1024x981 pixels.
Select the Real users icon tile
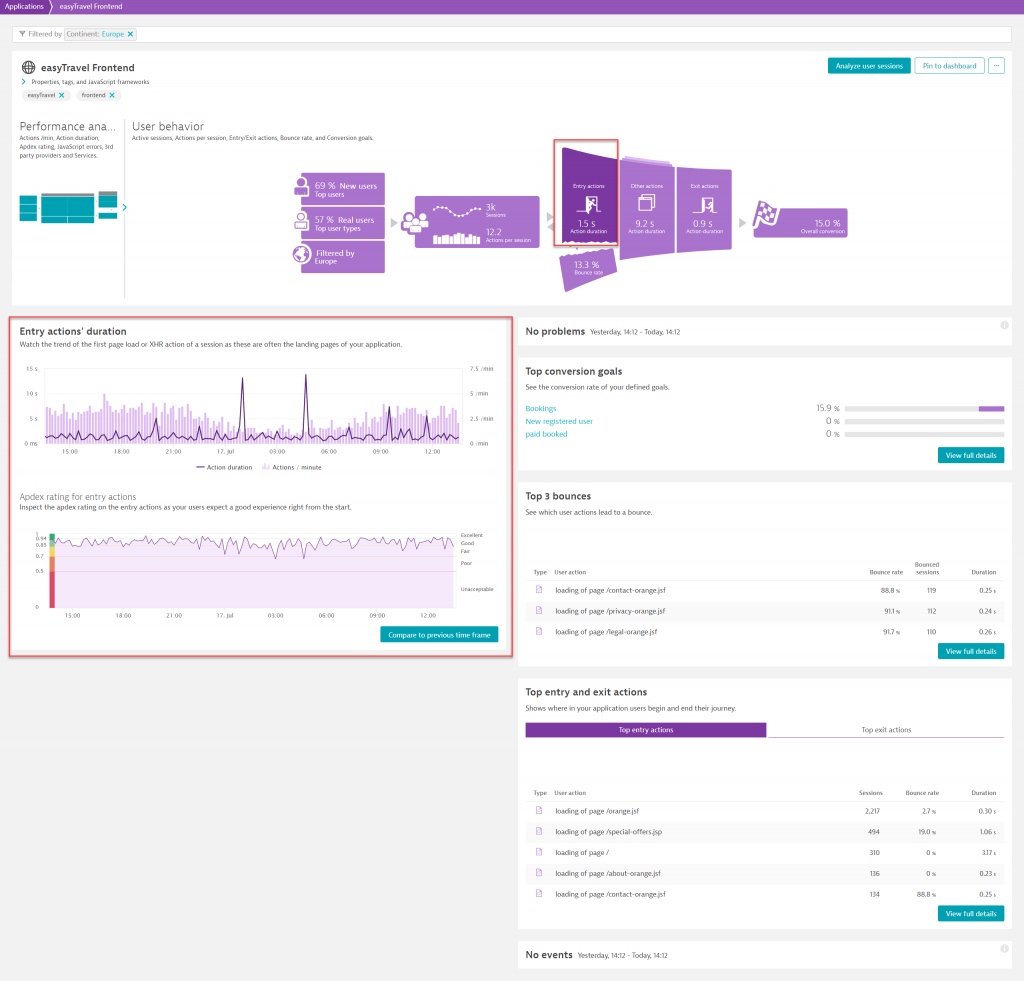click(x=301, y=222)
